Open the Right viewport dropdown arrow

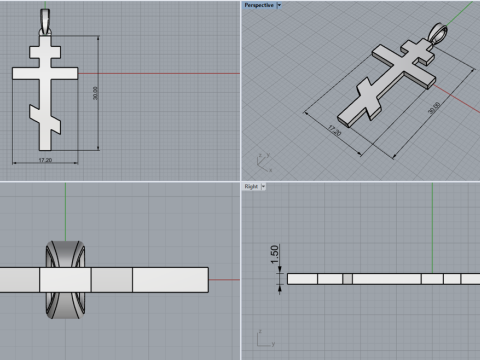tap(263, 186)
